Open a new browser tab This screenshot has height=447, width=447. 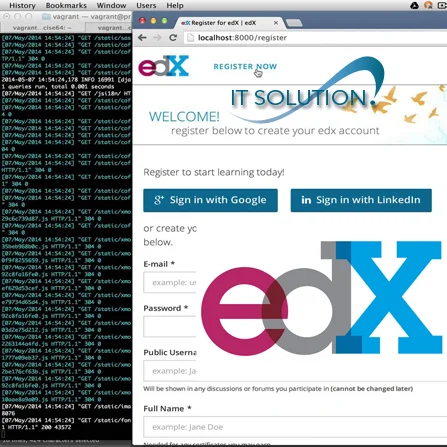pyautogui.click(x=294, y=23)
